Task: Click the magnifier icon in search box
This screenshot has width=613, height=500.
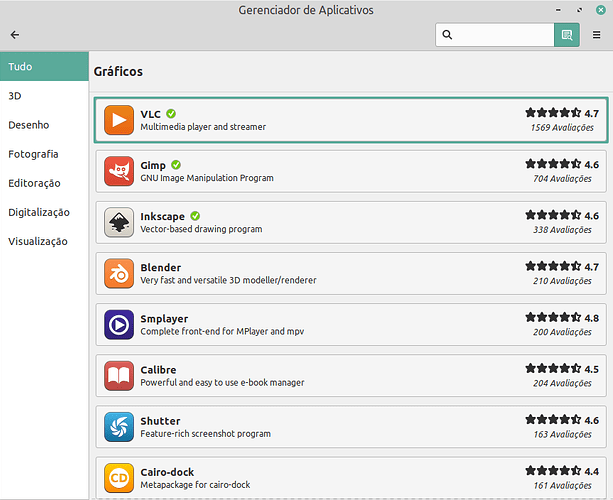Action: point(447,35)
